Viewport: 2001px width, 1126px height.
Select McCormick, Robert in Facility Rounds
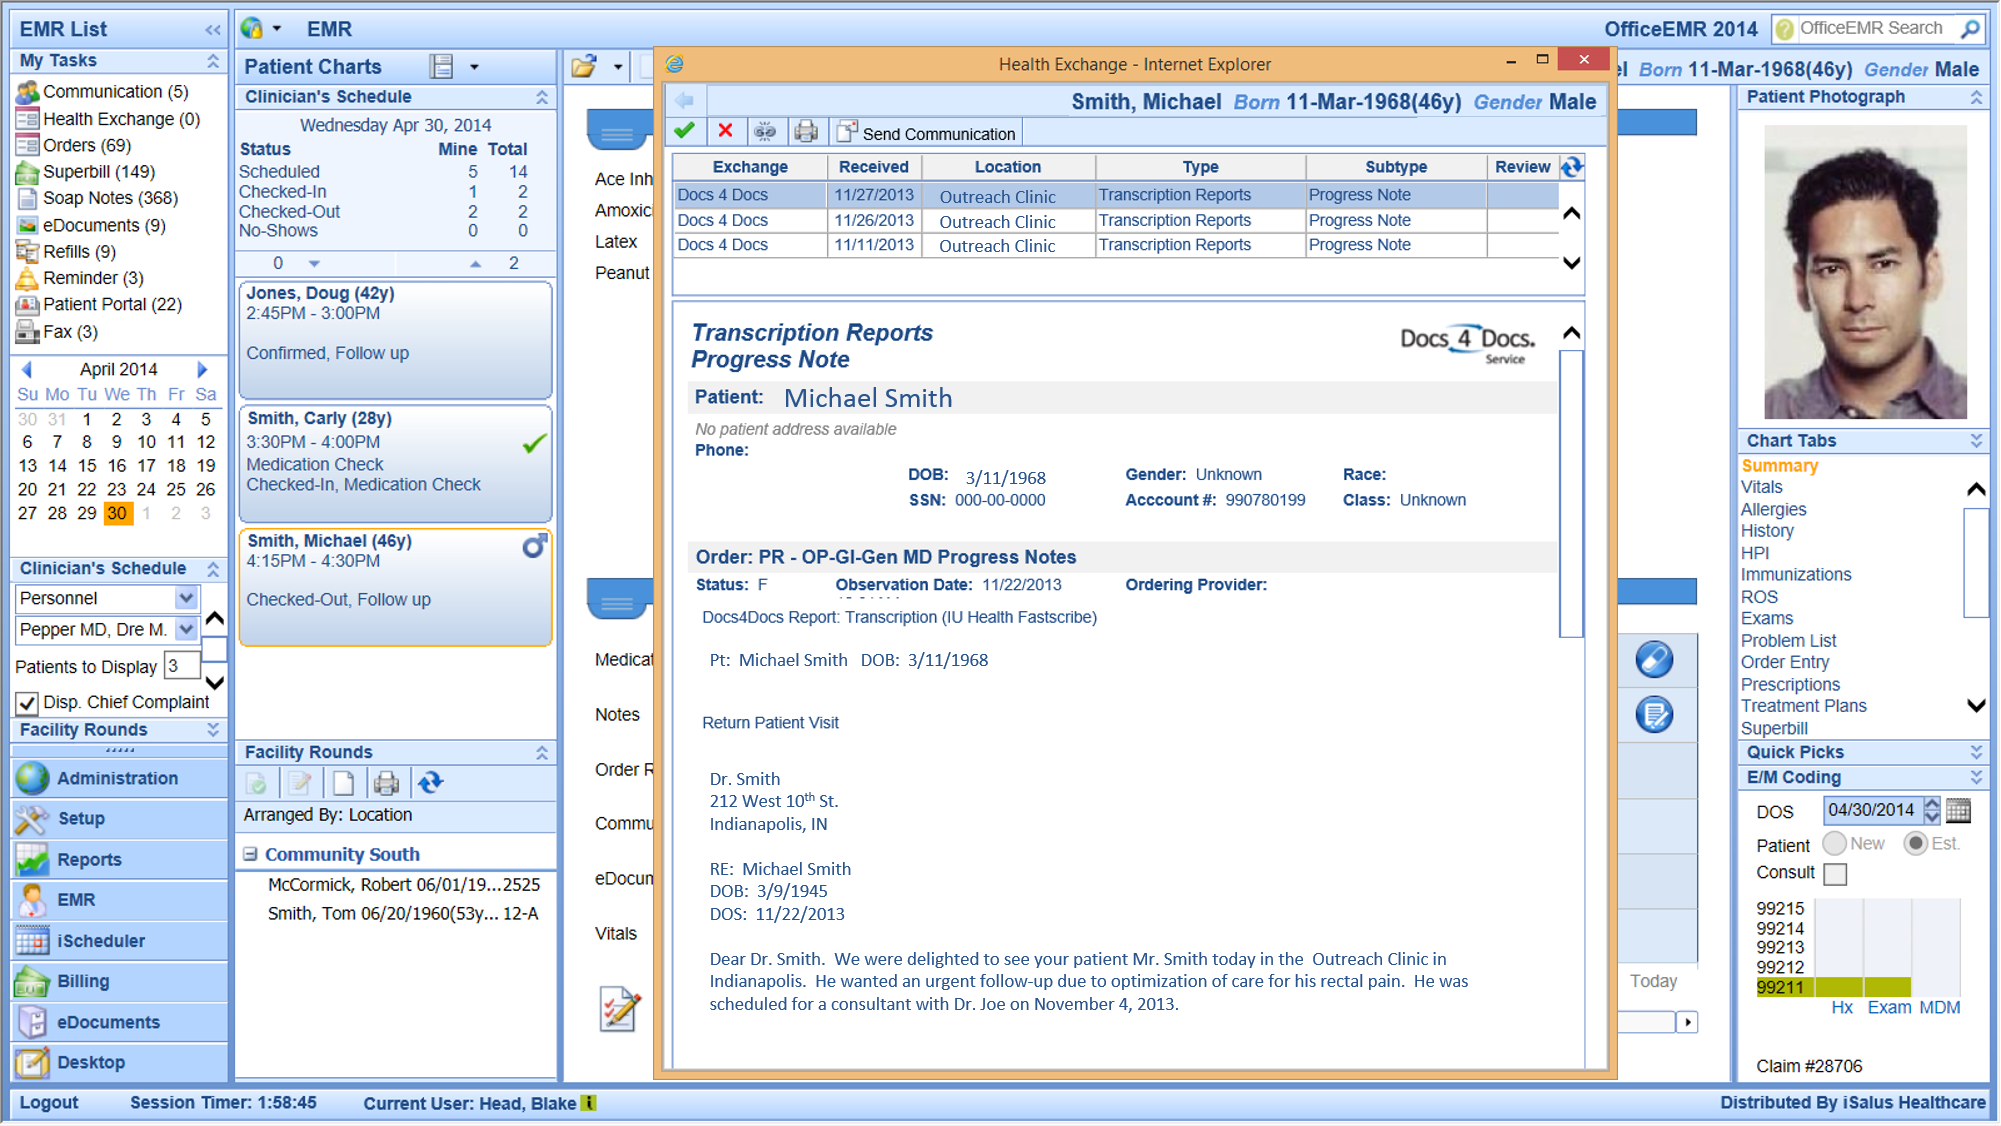[404, 884]
